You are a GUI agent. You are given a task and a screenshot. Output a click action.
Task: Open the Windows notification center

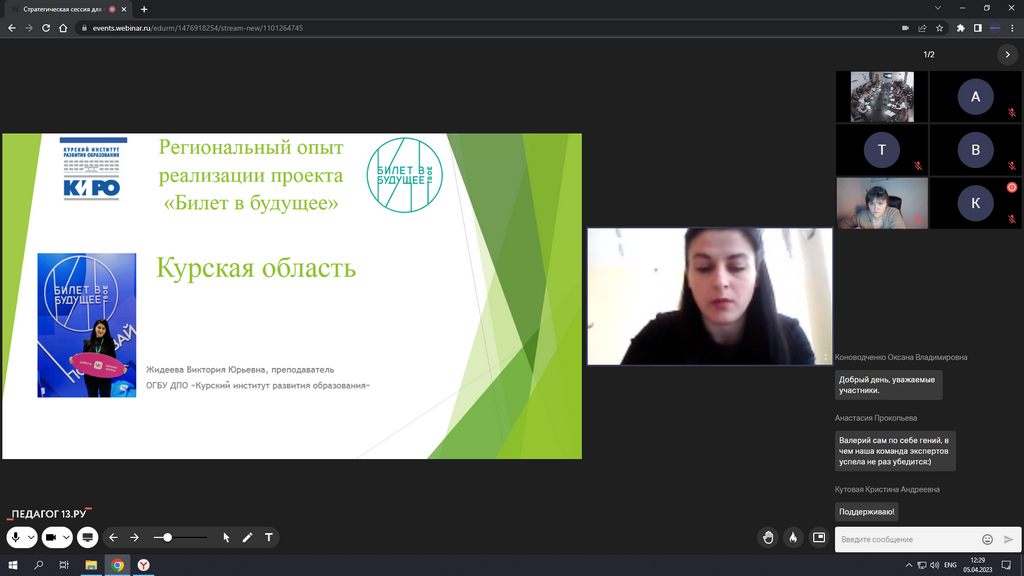[1006, 565]
